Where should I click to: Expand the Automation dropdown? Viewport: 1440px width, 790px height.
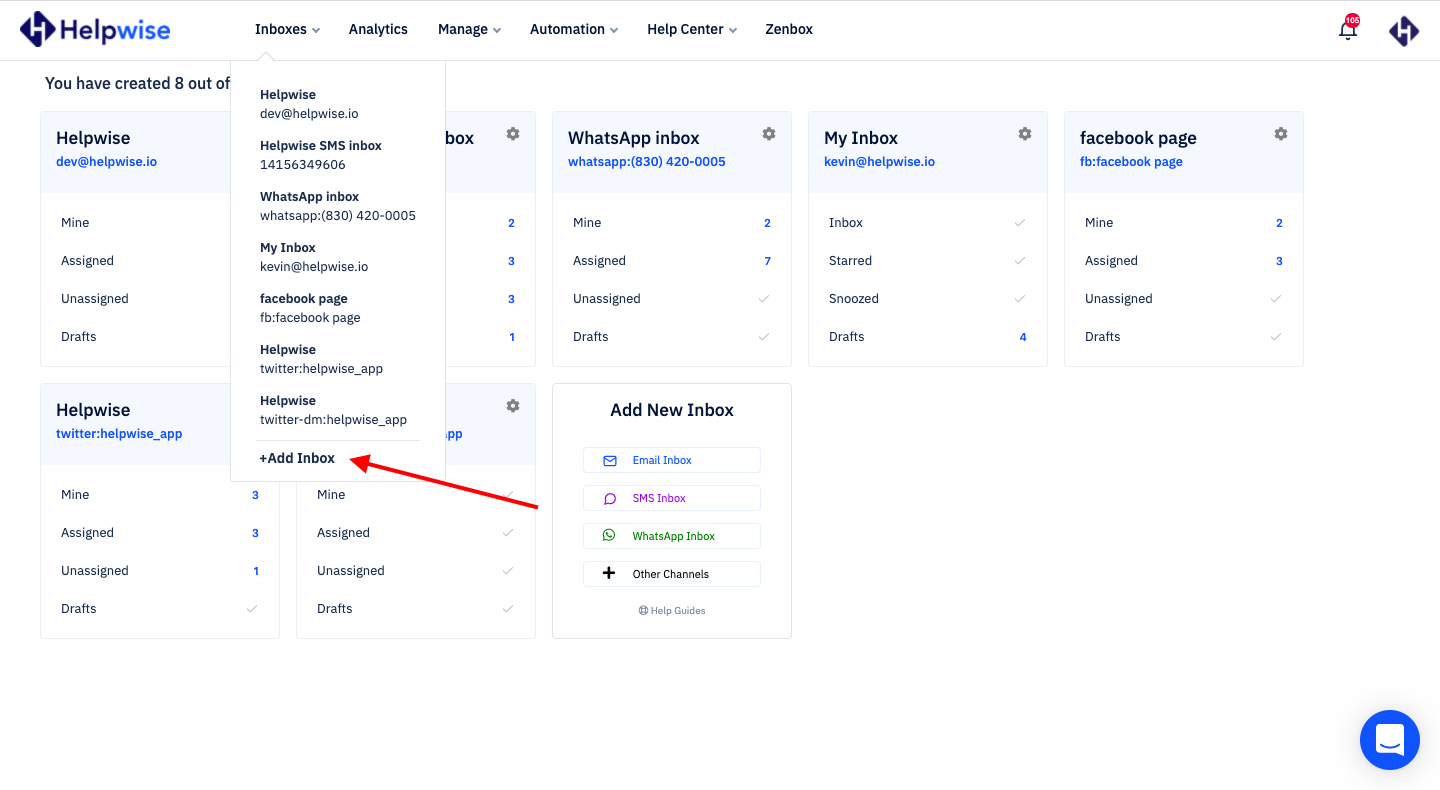pos(572,29)
